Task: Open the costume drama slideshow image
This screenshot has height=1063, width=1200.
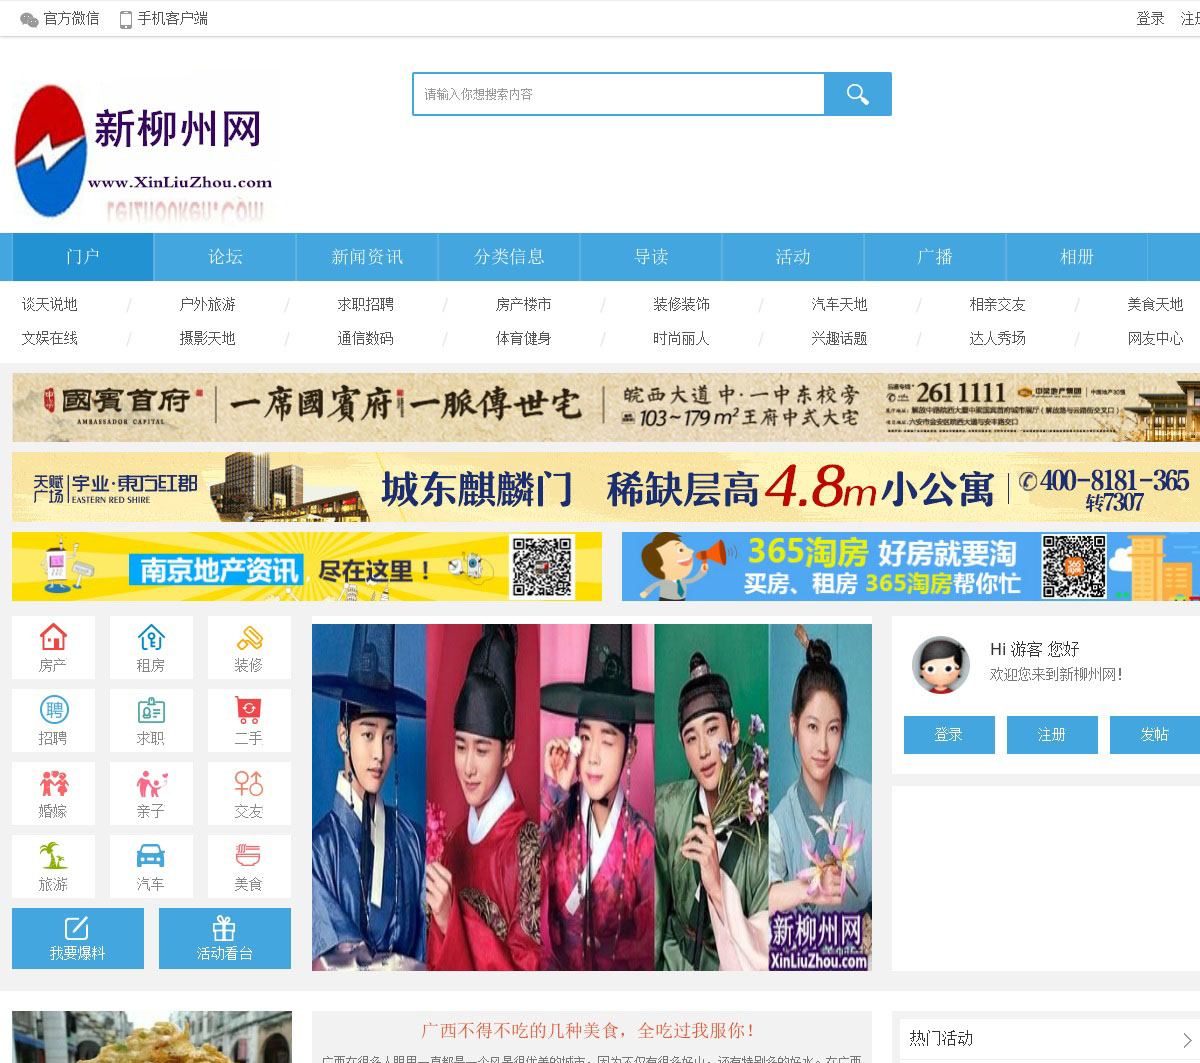Action: tap(592, 797)
